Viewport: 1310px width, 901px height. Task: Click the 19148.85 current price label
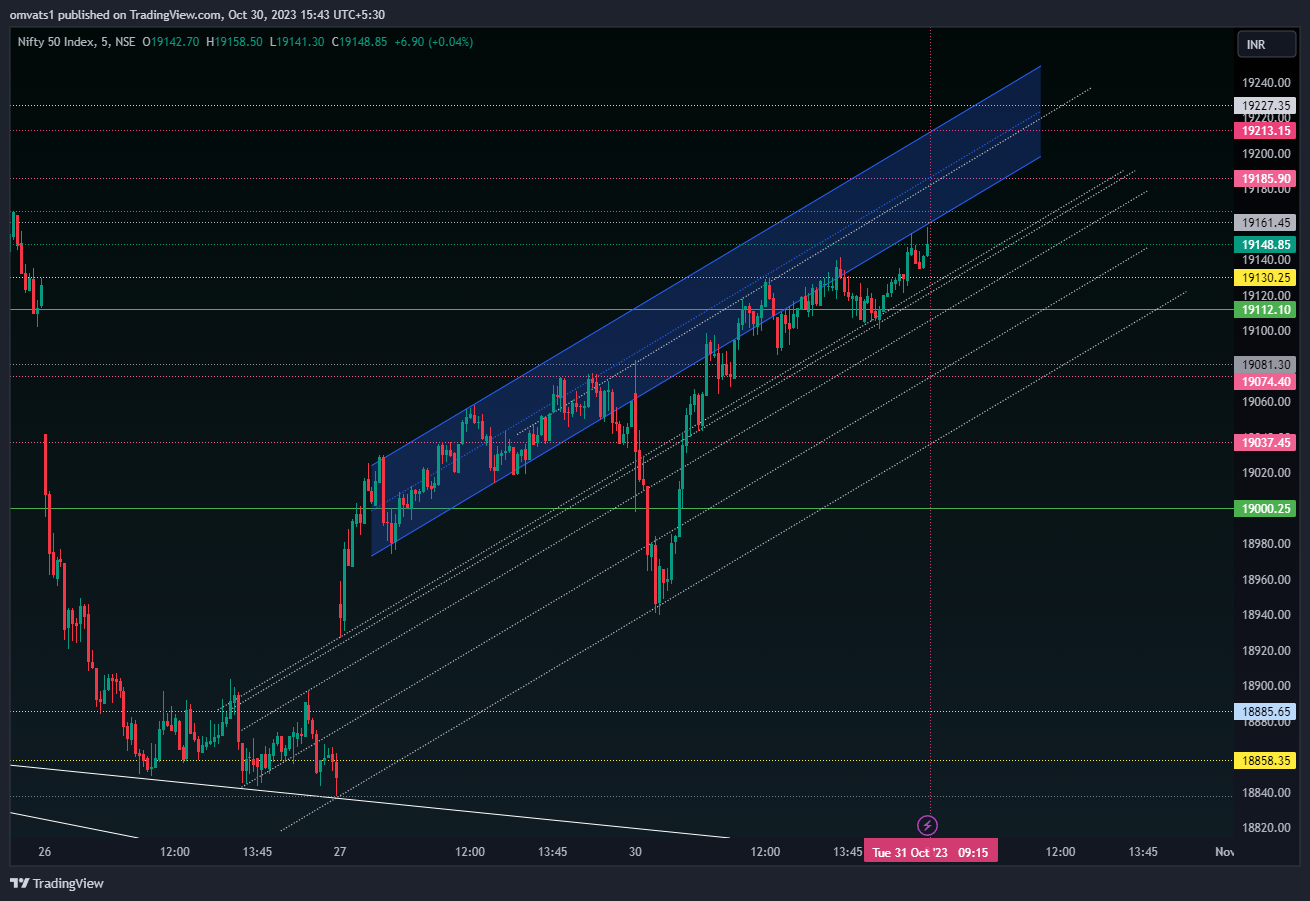tap(1265, 244)
